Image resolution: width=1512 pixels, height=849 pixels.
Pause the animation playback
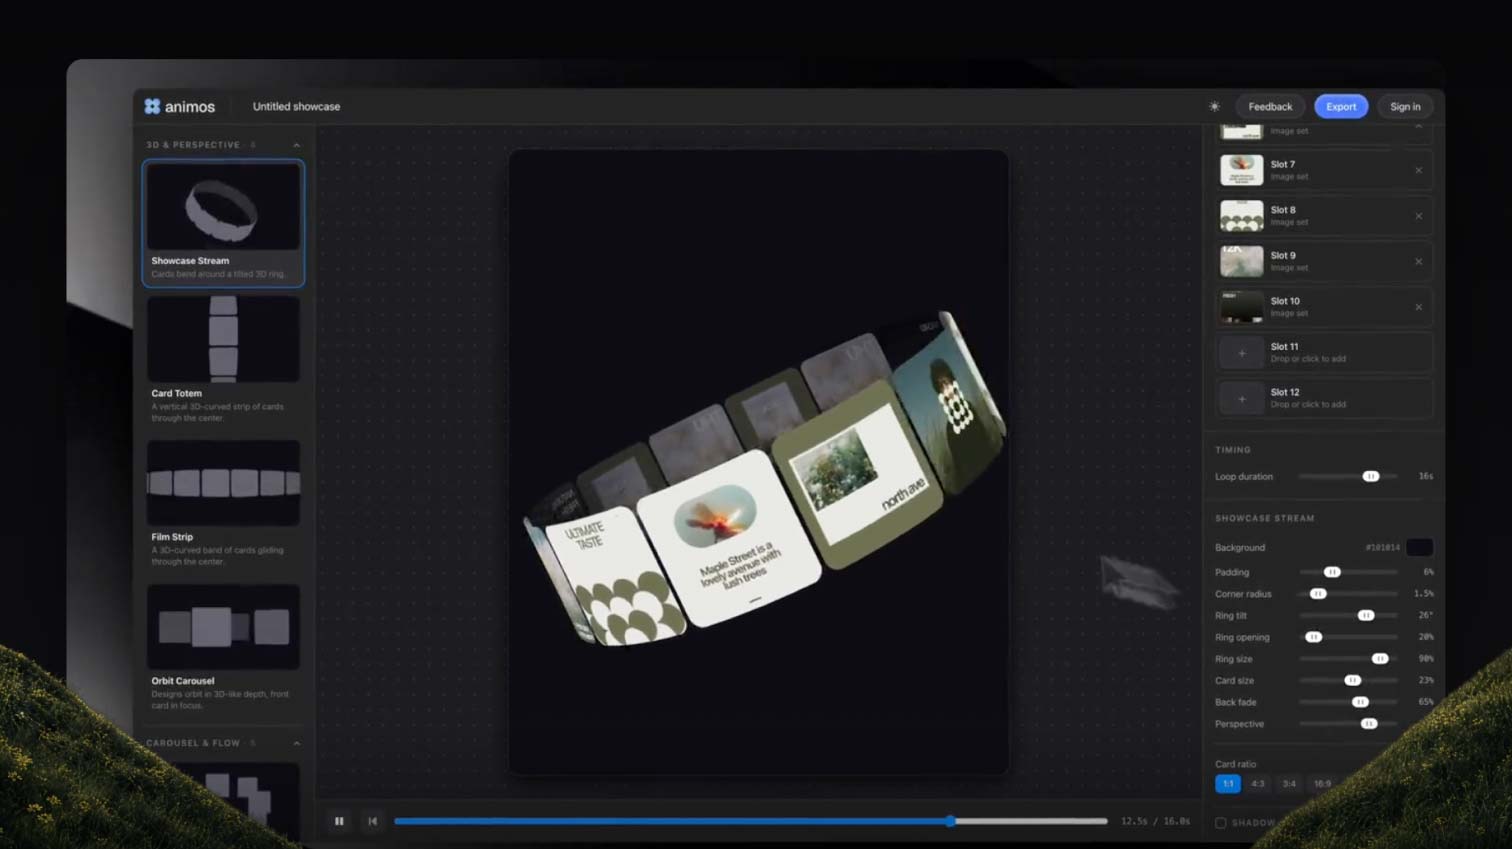coord(339,821)
